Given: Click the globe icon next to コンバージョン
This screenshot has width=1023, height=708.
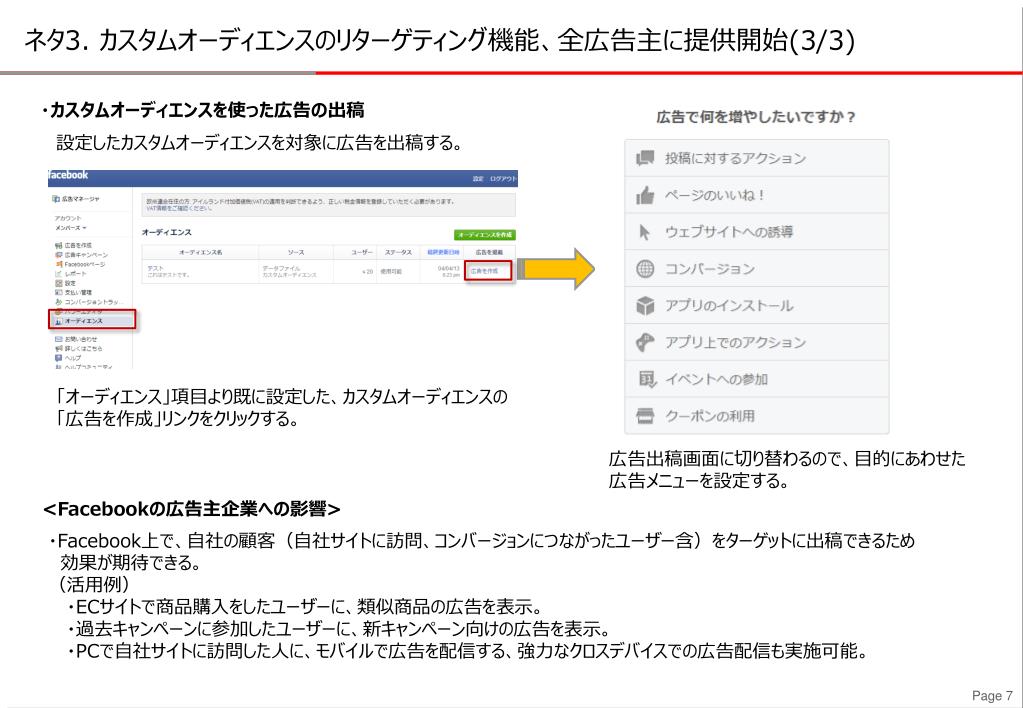Looking at the screenshot, I should pyautogui.click(x=645, y=268).
